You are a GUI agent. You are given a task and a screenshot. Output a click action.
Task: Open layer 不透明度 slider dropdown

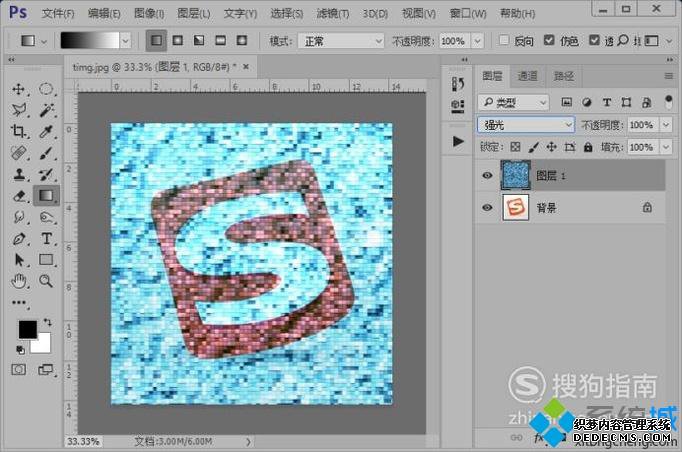click(x=666, y=125)
